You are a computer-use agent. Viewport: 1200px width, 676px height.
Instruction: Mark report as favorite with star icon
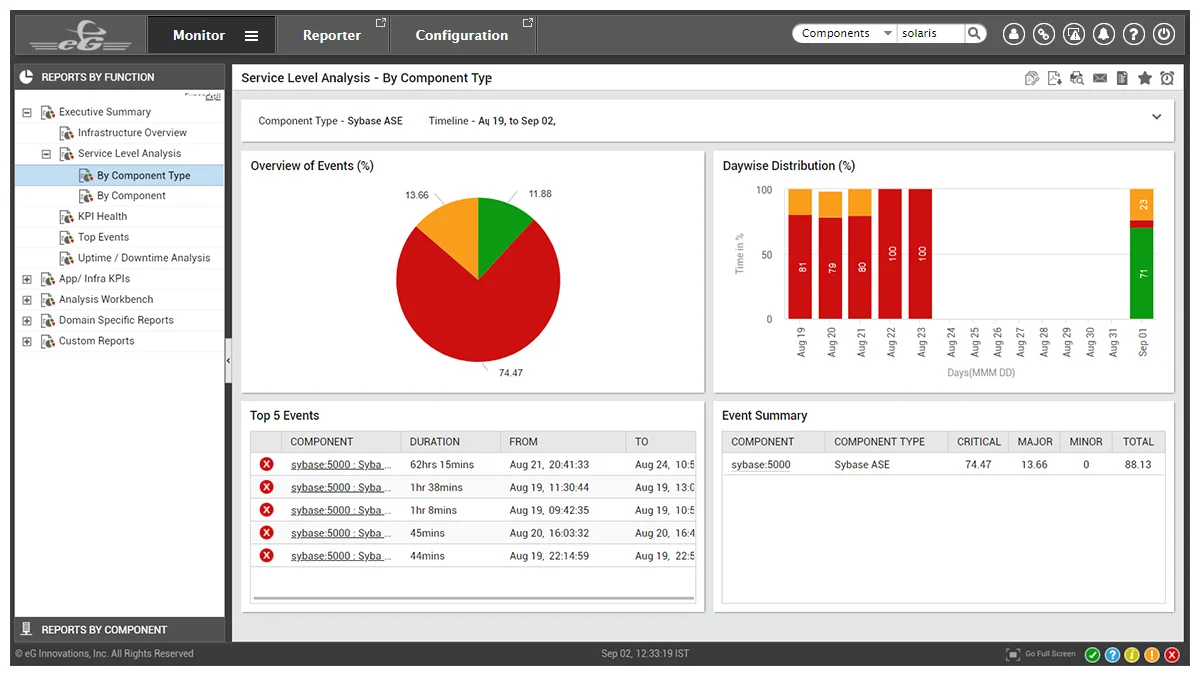click(x=1145, y=78)
